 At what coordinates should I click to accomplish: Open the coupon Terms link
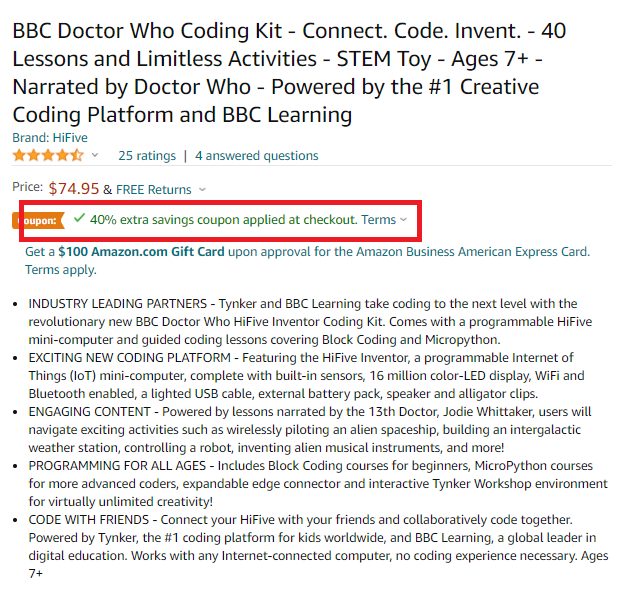378,220
